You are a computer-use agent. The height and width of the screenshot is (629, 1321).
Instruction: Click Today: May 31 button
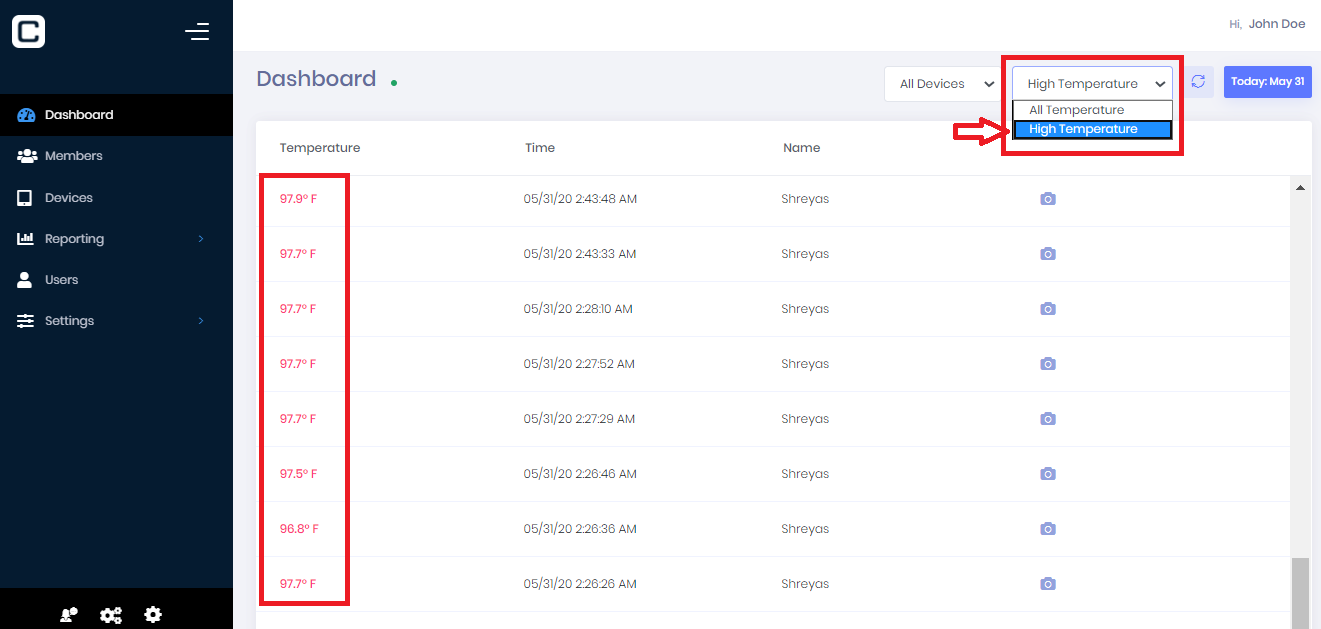coord(1267,82)
